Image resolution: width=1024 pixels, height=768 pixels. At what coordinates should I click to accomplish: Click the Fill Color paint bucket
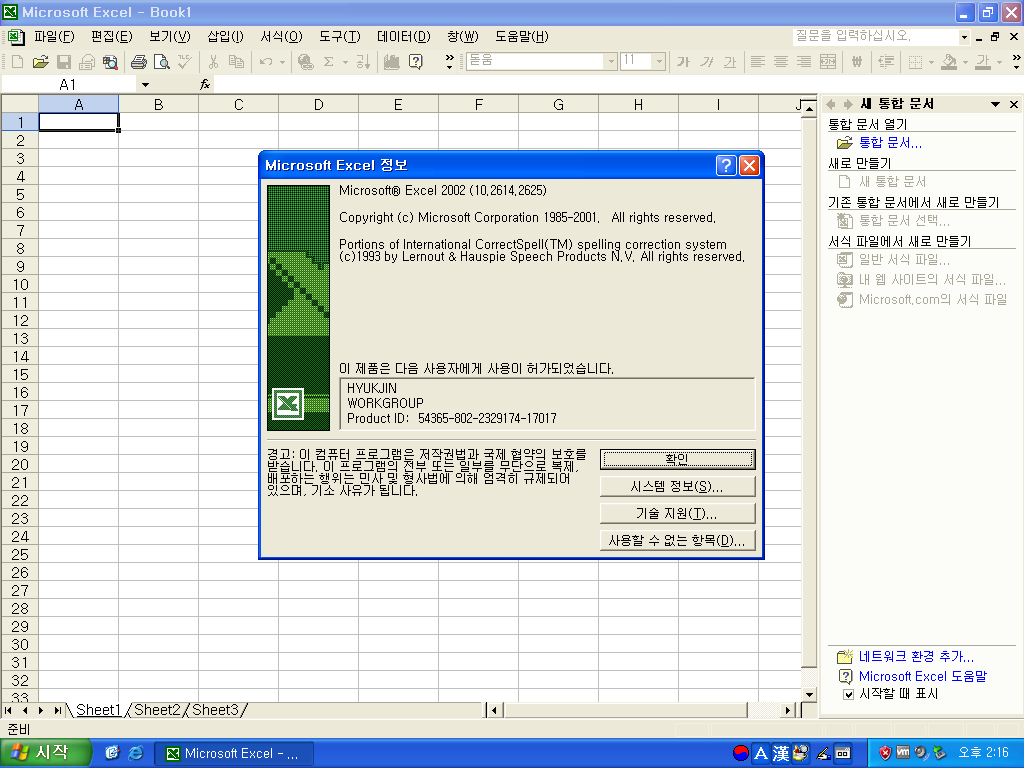tap(950, 62)
